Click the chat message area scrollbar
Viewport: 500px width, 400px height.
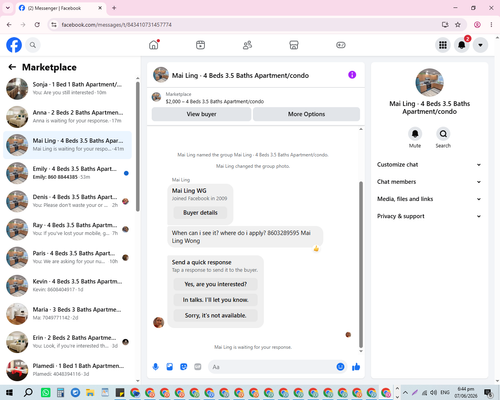[361, 264]
